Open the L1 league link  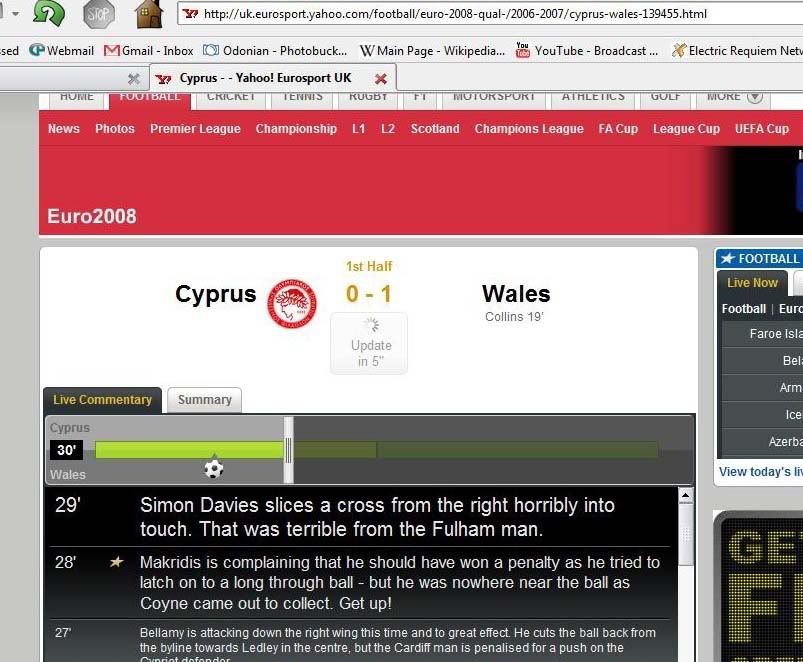(358, 129)
